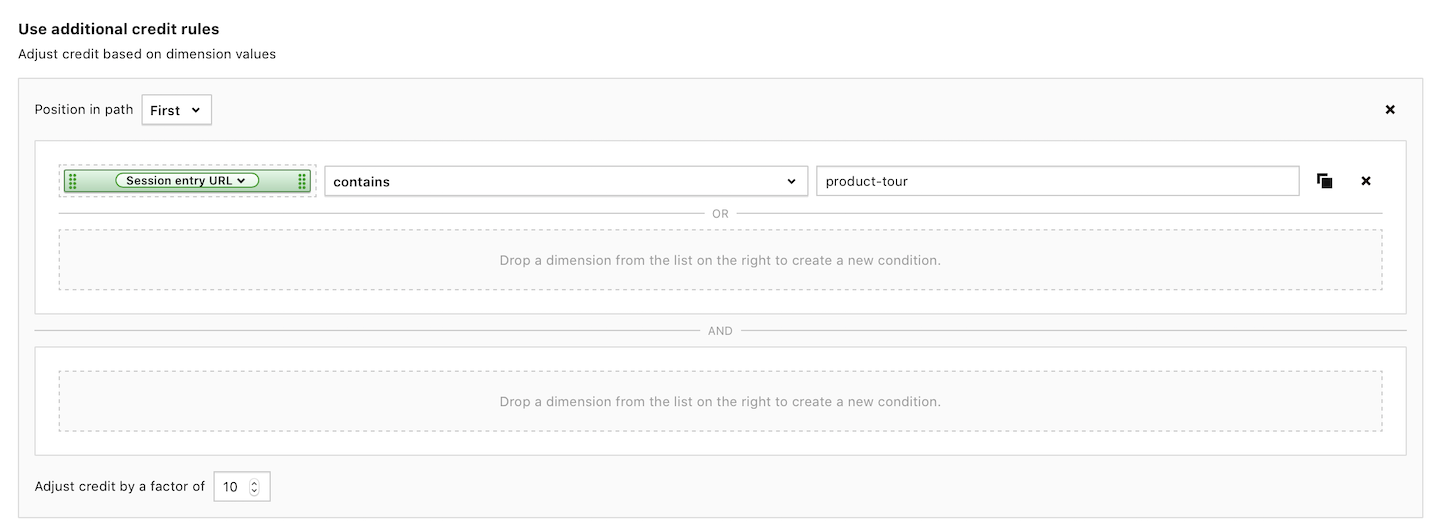Open the Position in path dropdown
This screenshot has height=531, width=1440.
176,110
